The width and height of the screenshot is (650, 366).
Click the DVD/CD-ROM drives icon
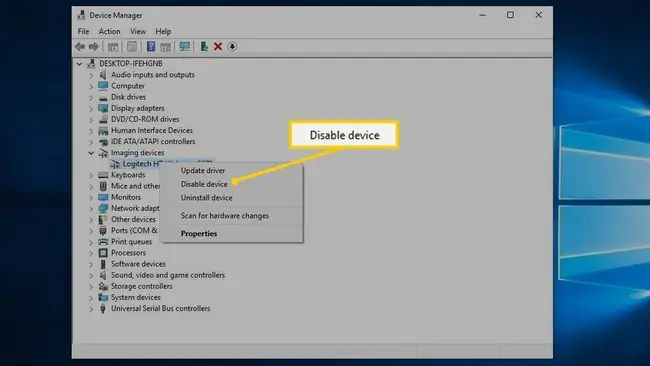point(103,119)
